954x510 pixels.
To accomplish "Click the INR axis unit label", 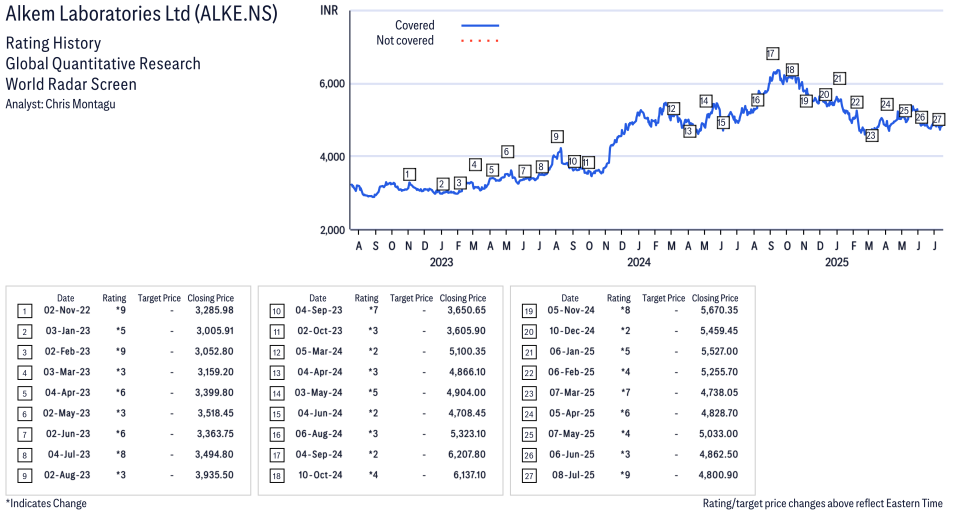I will 329,10.
